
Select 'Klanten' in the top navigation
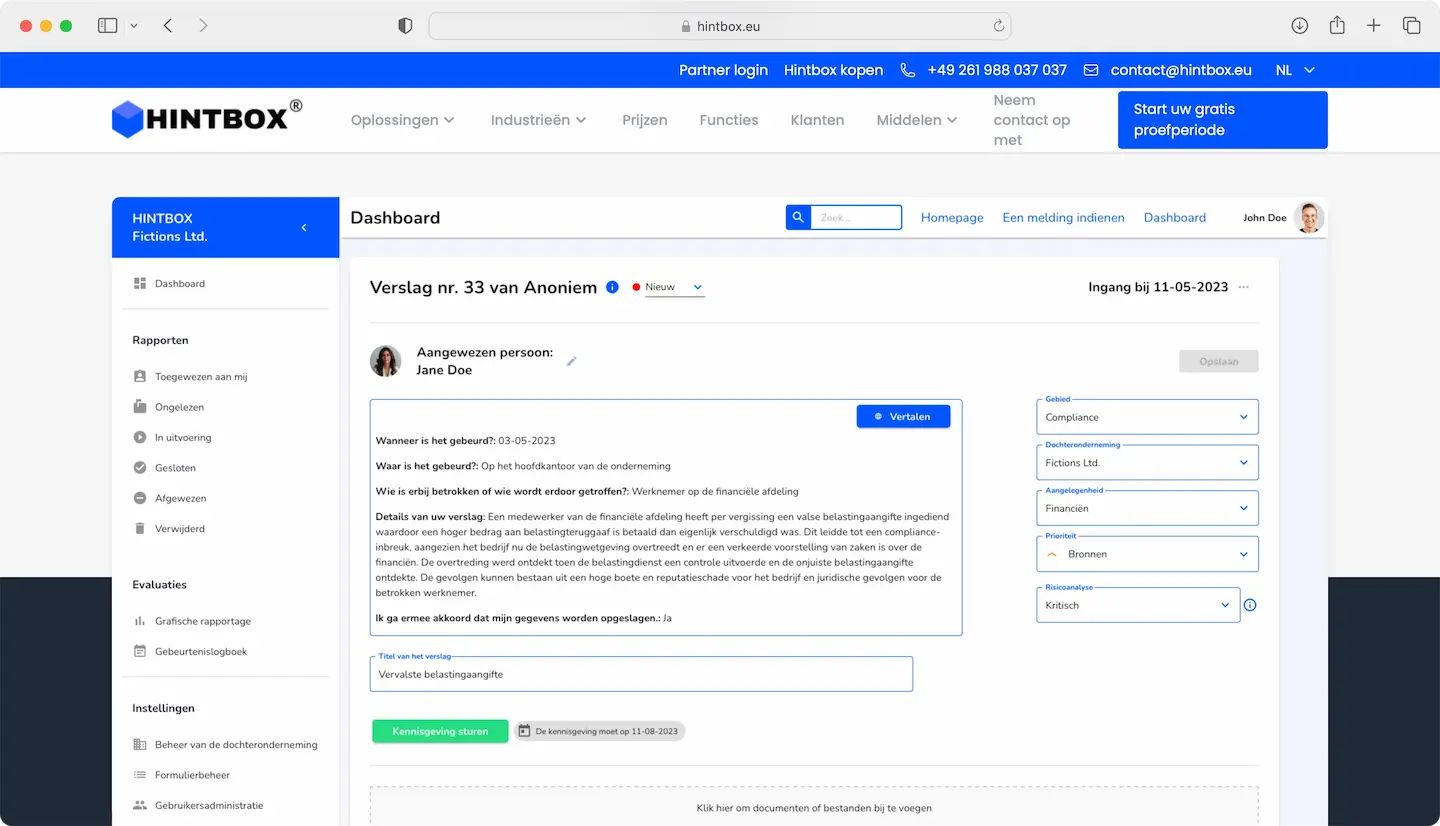(x=817, y=120)
